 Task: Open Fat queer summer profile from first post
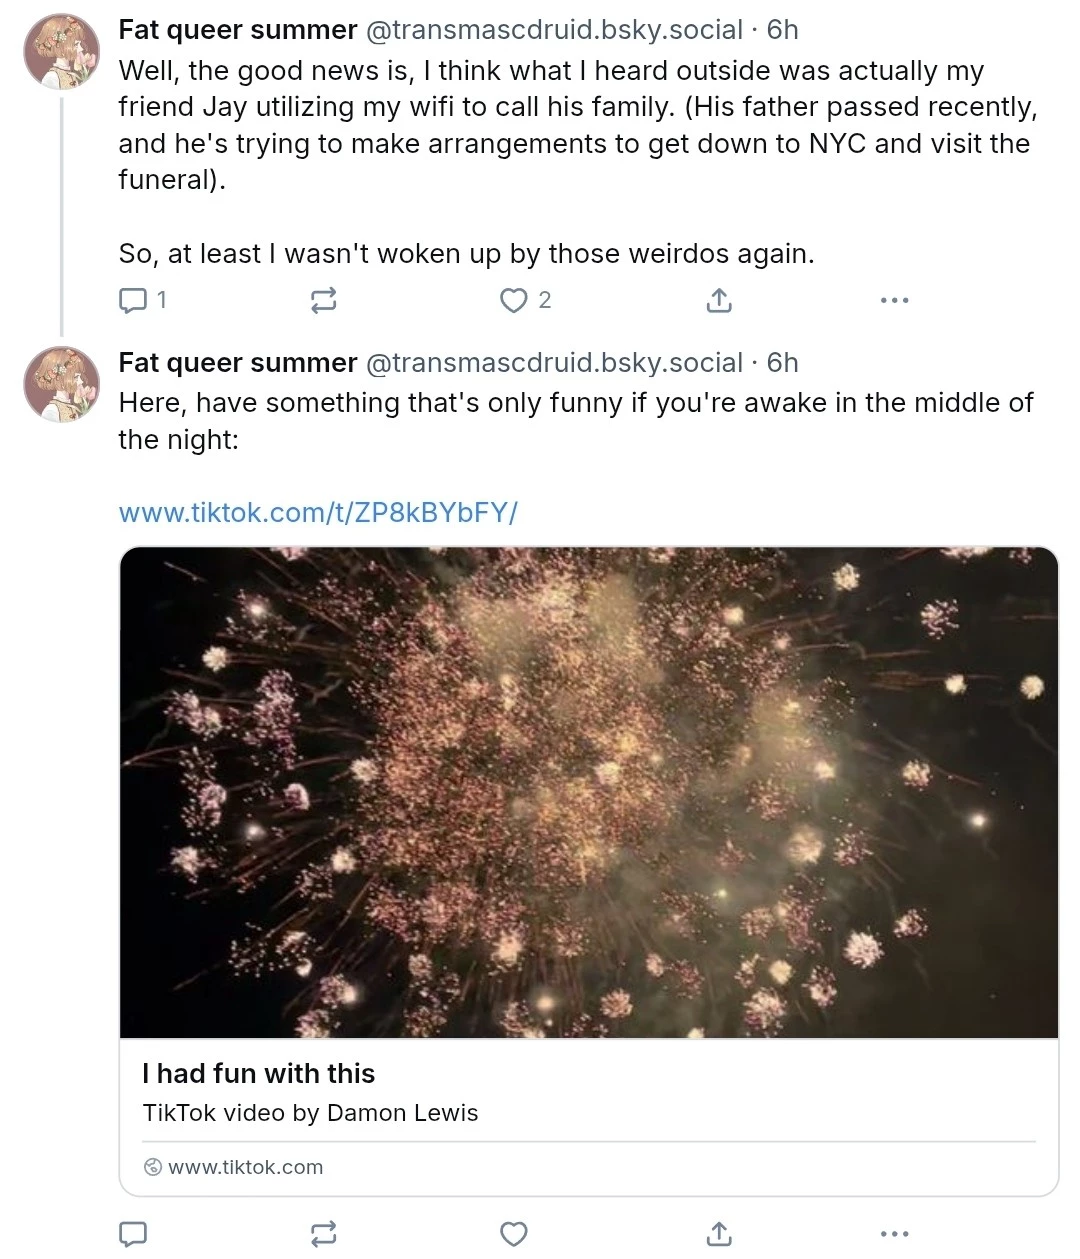(238, 30)
